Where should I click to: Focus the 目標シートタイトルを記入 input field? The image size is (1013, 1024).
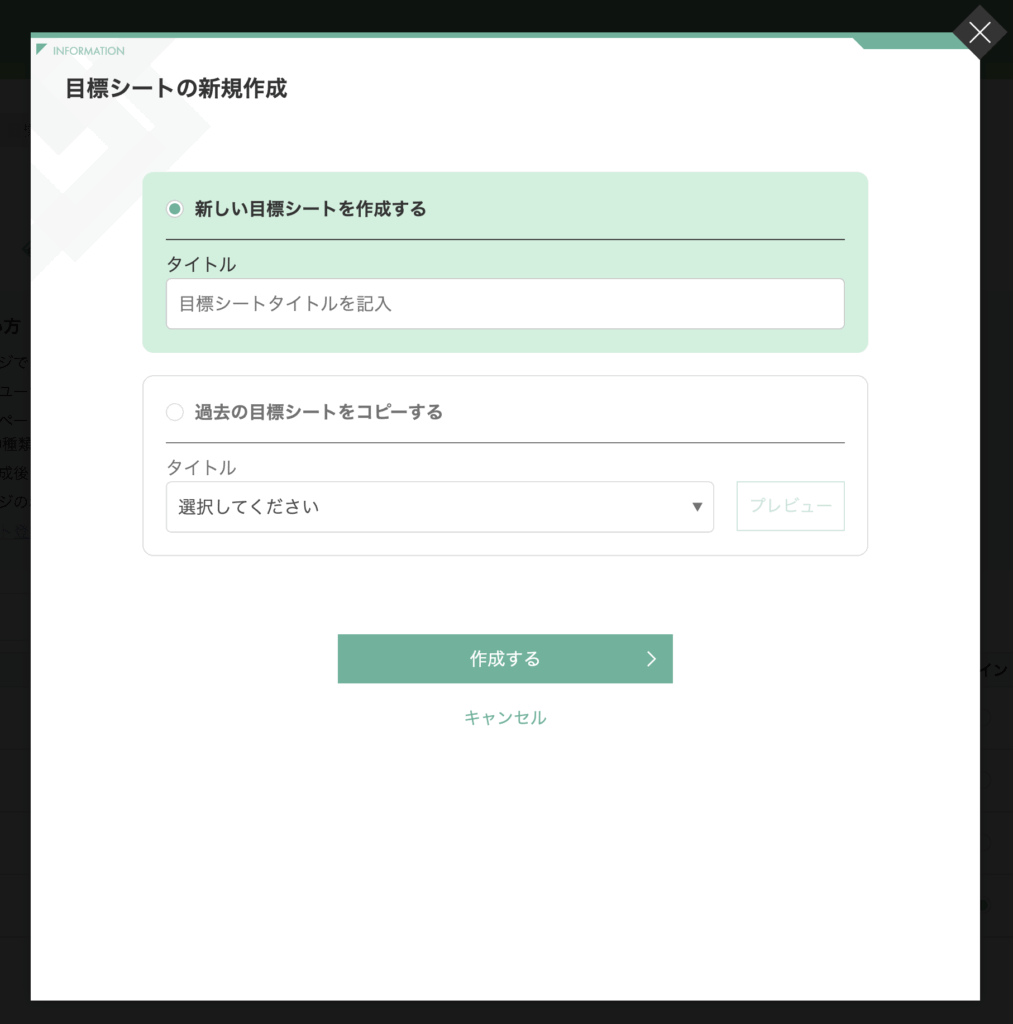pyautogui.click(x=505, y=304)
